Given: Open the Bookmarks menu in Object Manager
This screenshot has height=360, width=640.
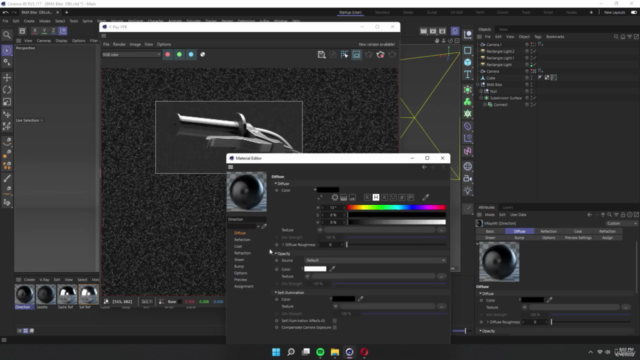Looking at the screenshot, I should [x=555, y=37].
